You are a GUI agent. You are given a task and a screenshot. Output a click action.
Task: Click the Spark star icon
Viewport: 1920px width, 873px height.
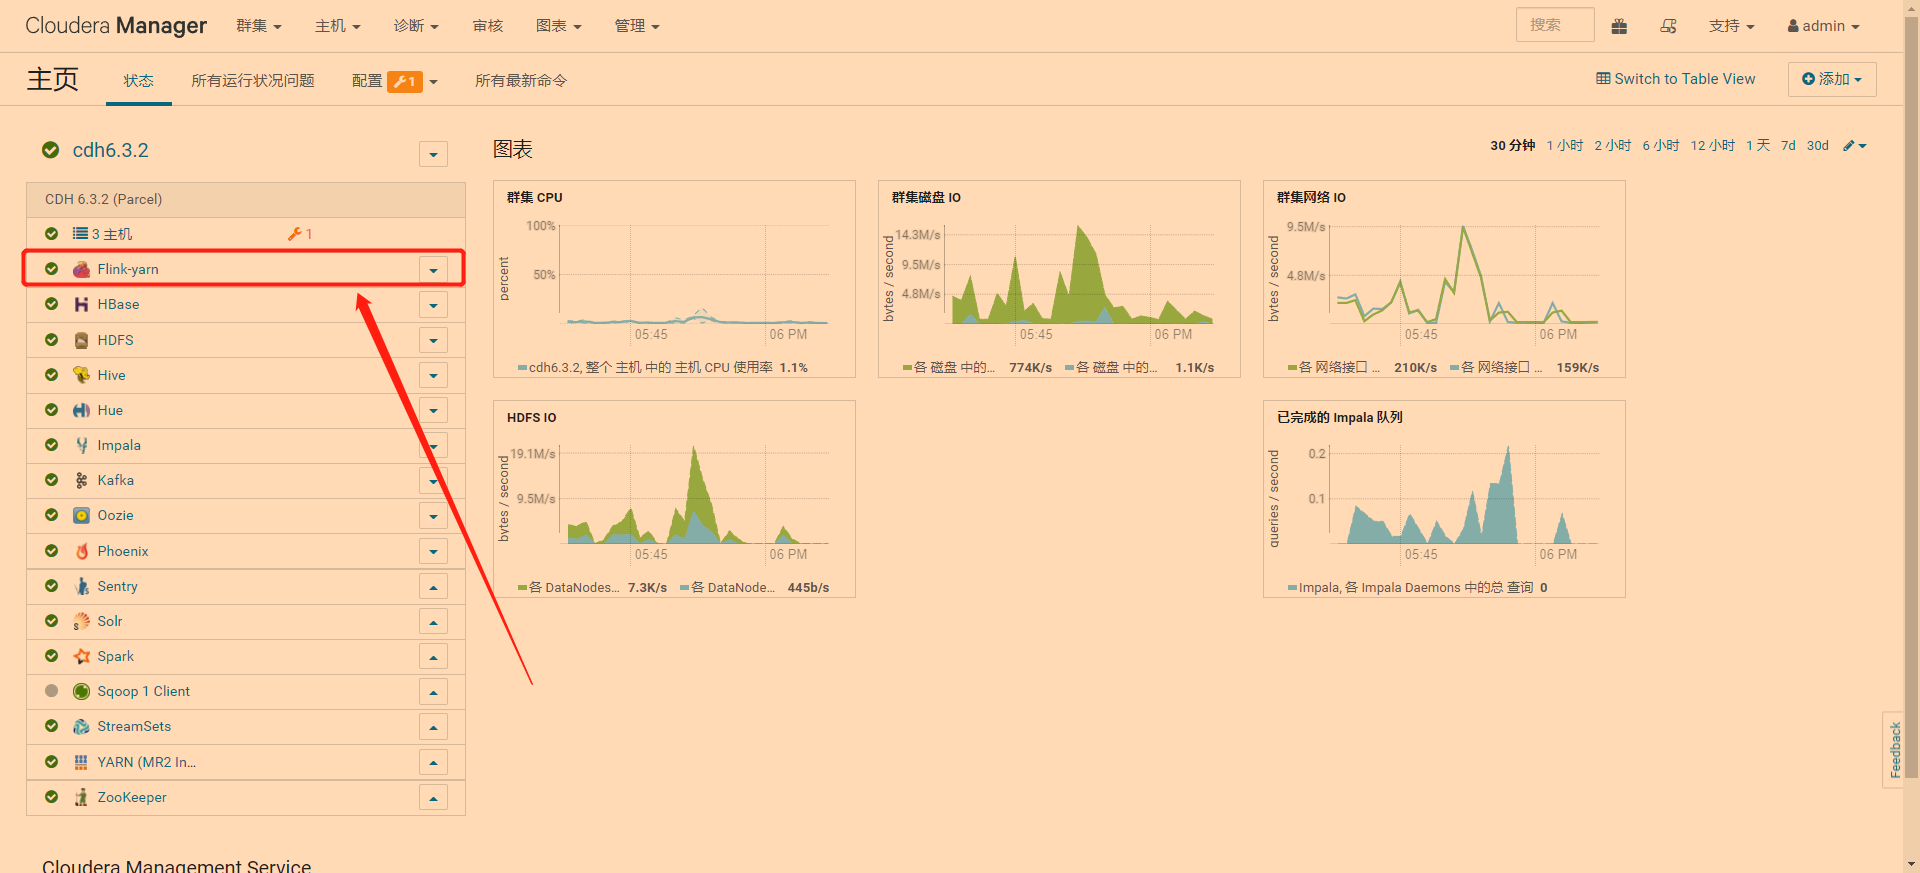point(82,656)
